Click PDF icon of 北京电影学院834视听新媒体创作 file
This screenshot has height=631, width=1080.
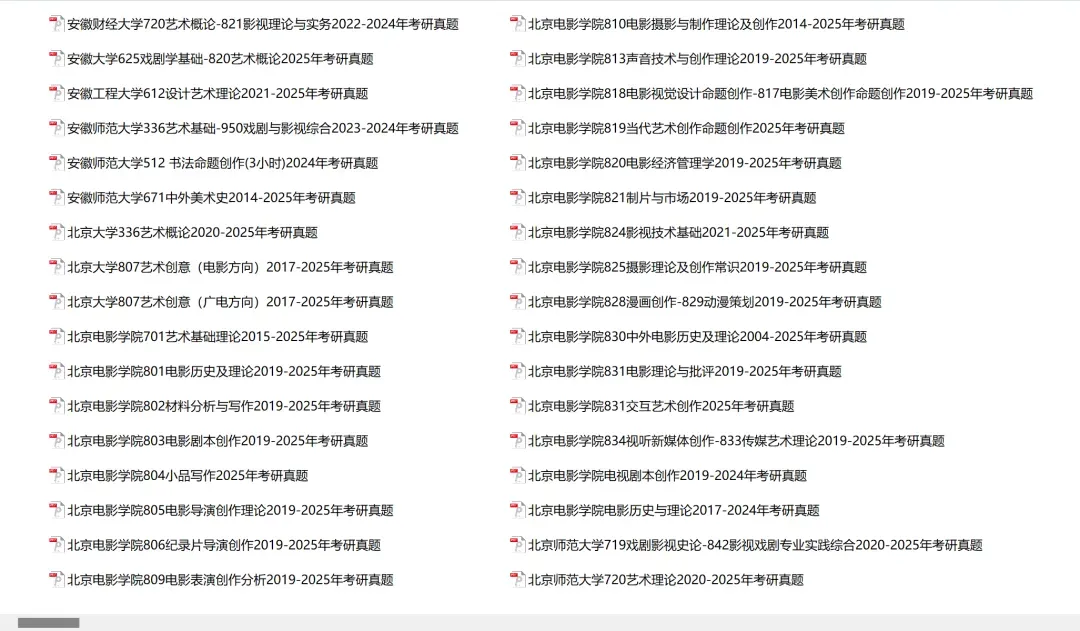tap(517, 440)
